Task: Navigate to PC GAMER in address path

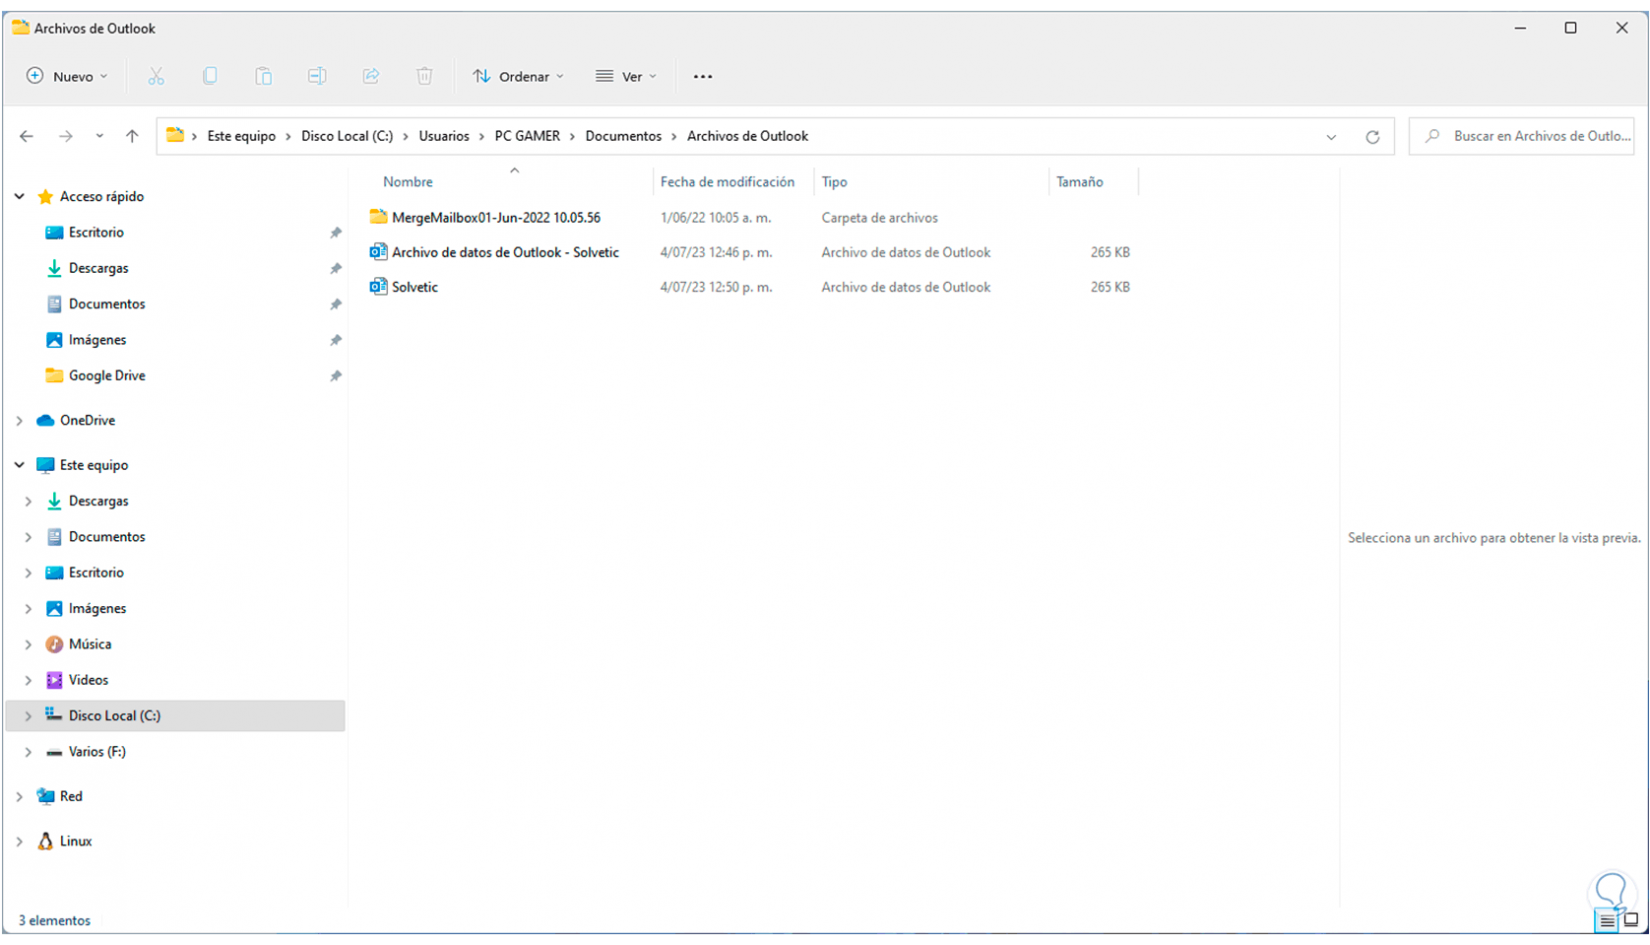Action: tap(527, 136)
